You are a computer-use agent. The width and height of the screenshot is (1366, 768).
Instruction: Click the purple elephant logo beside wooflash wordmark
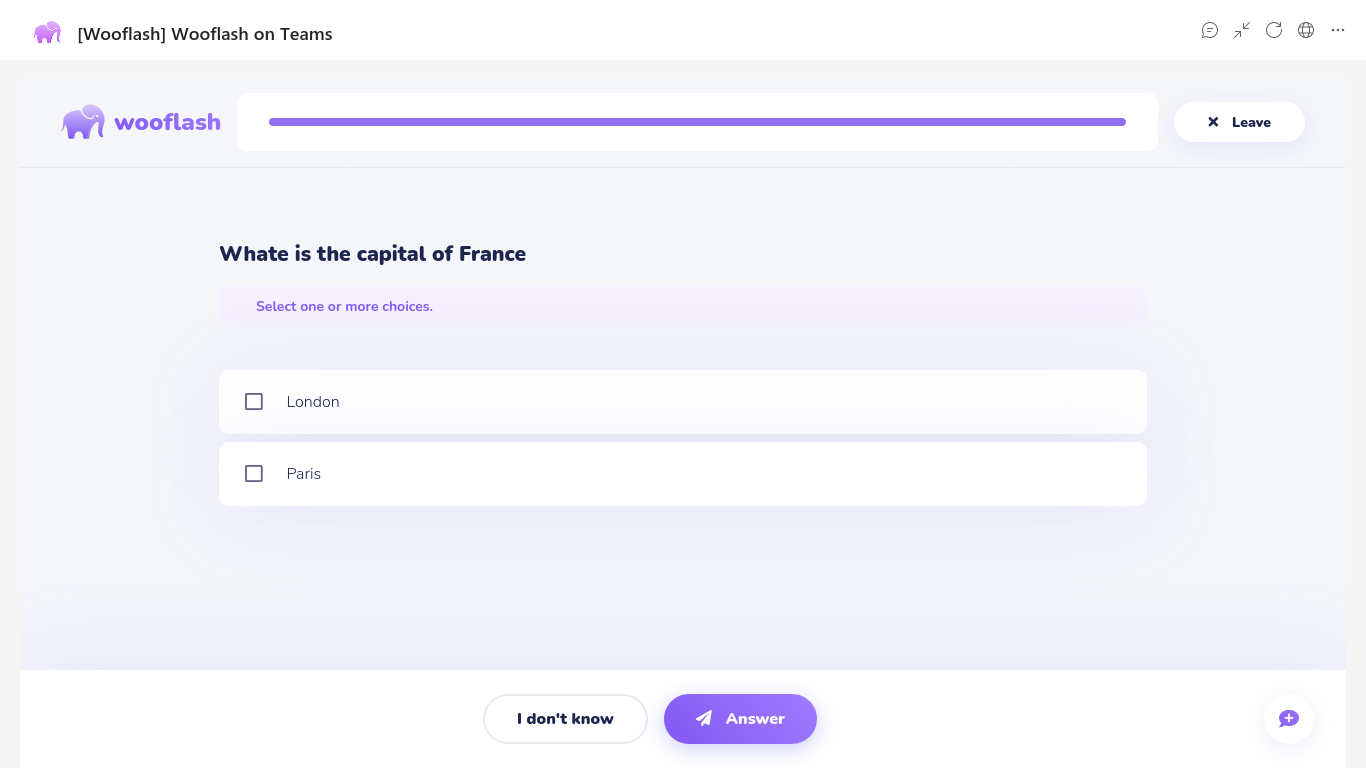[83, 122]
